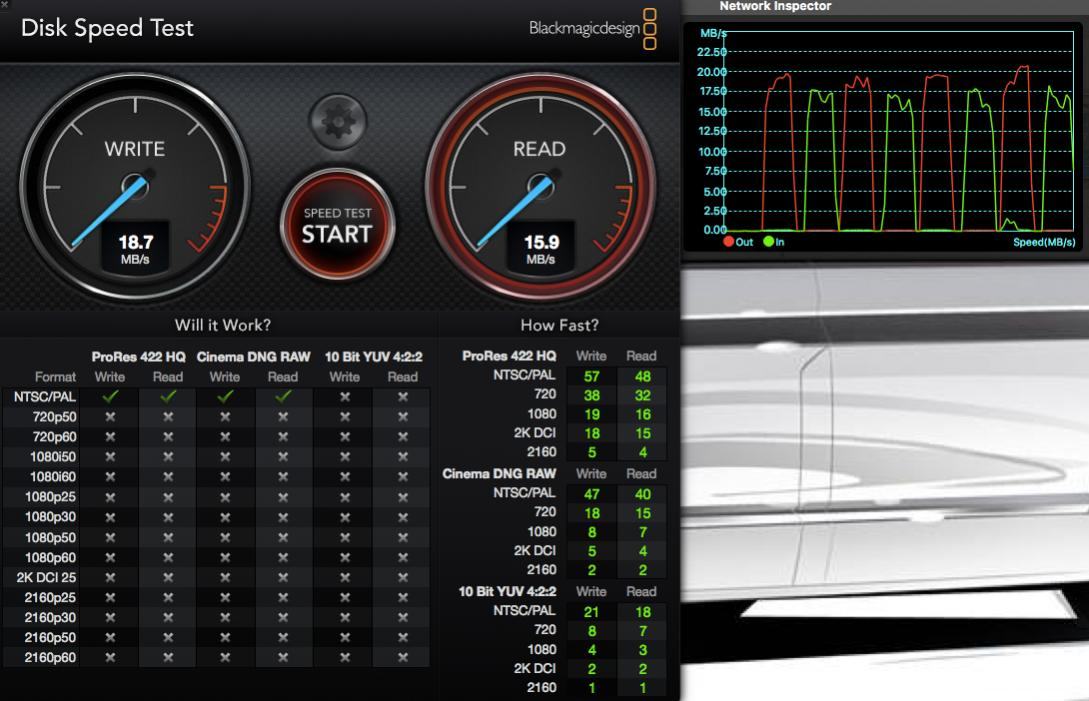Click the Cinema DNG RAW header in How Fast
This screenshot has width=1089, height=701.
(x=499, y=474)
